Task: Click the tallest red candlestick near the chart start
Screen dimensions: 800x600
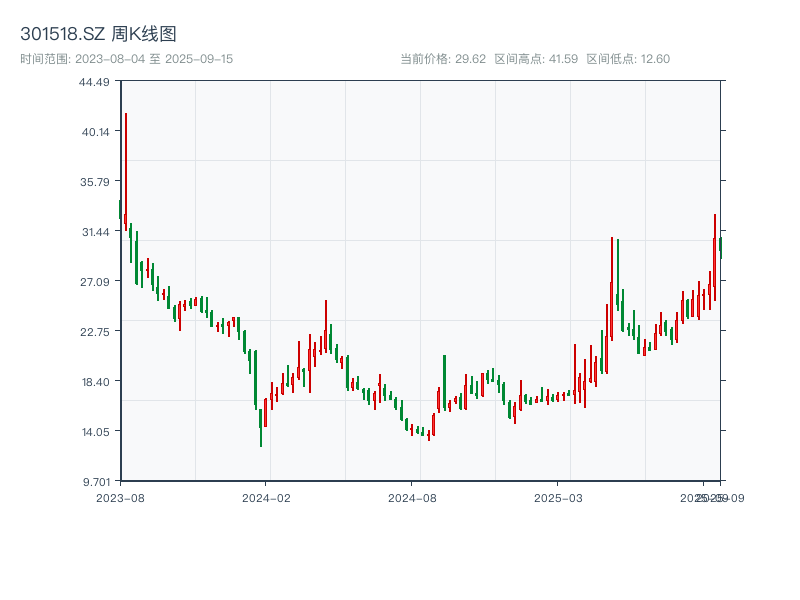Action: (126, 170)
